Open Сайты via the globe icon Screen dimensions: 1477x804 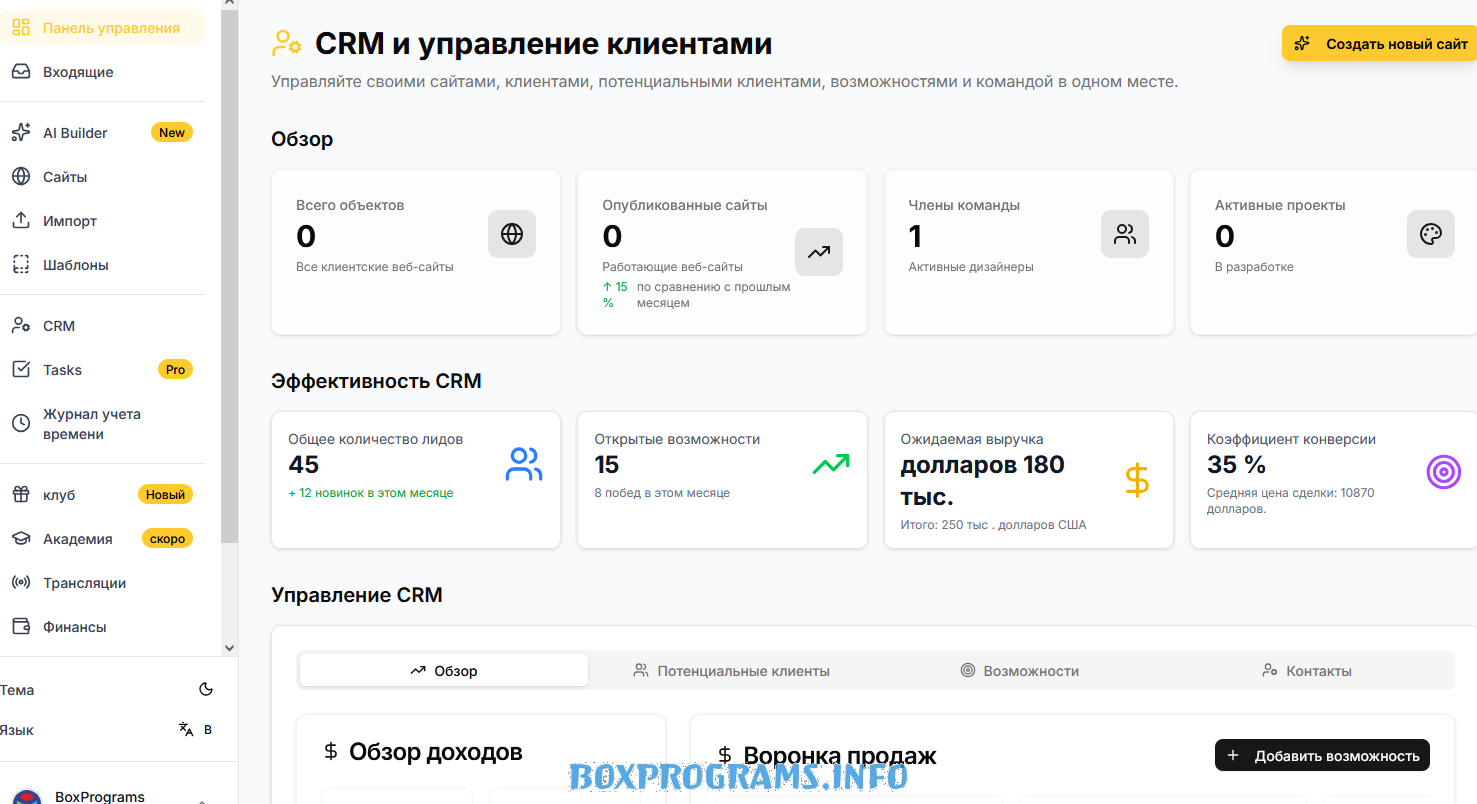tap(21, 177)
